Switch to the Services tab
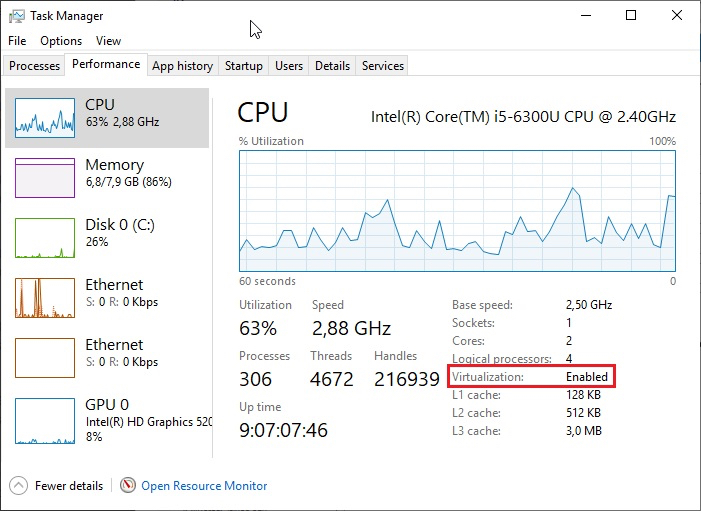 tap(383, 66)
